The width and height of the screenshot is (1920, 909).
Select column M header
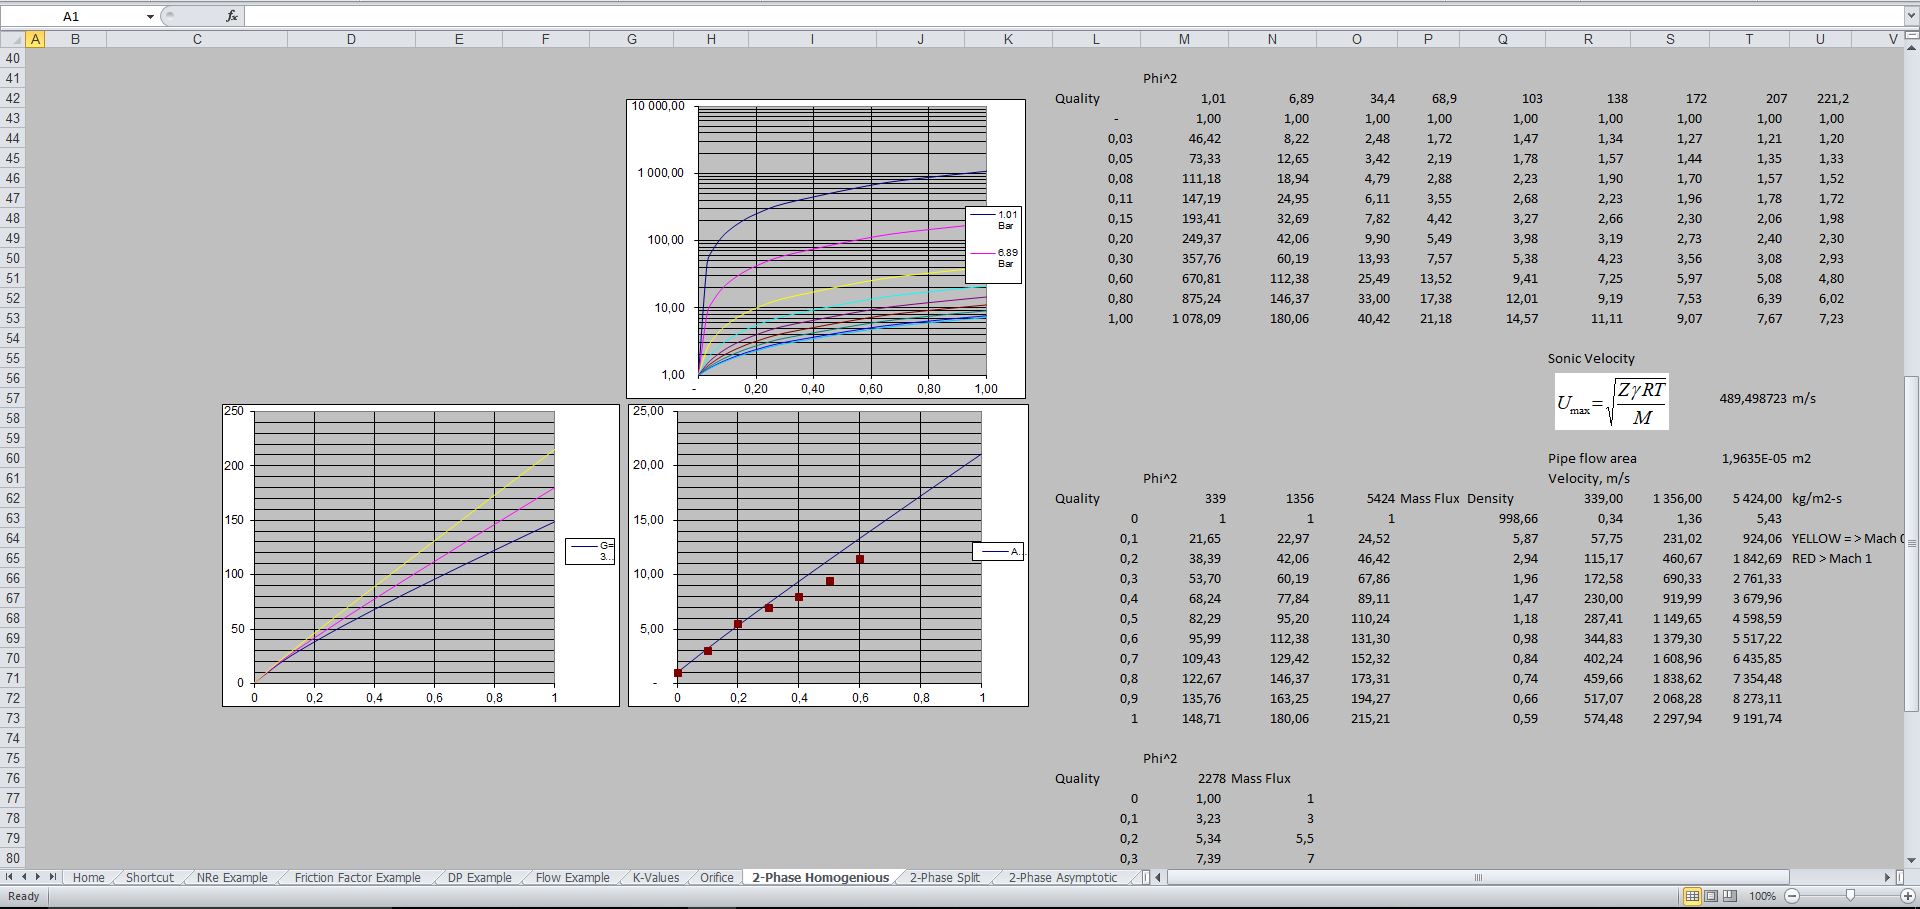(x=1184, y=39)
